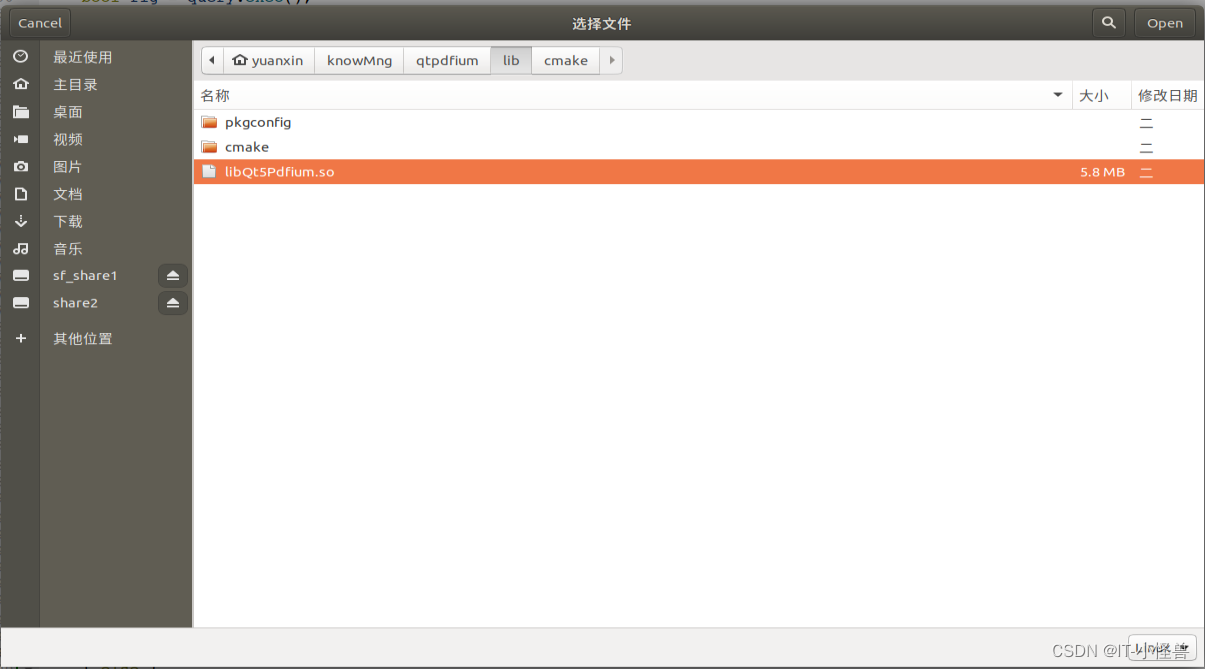
Task: Open the 最近使用 (Recent) sidebar icon
Action: tap(20, 57)
